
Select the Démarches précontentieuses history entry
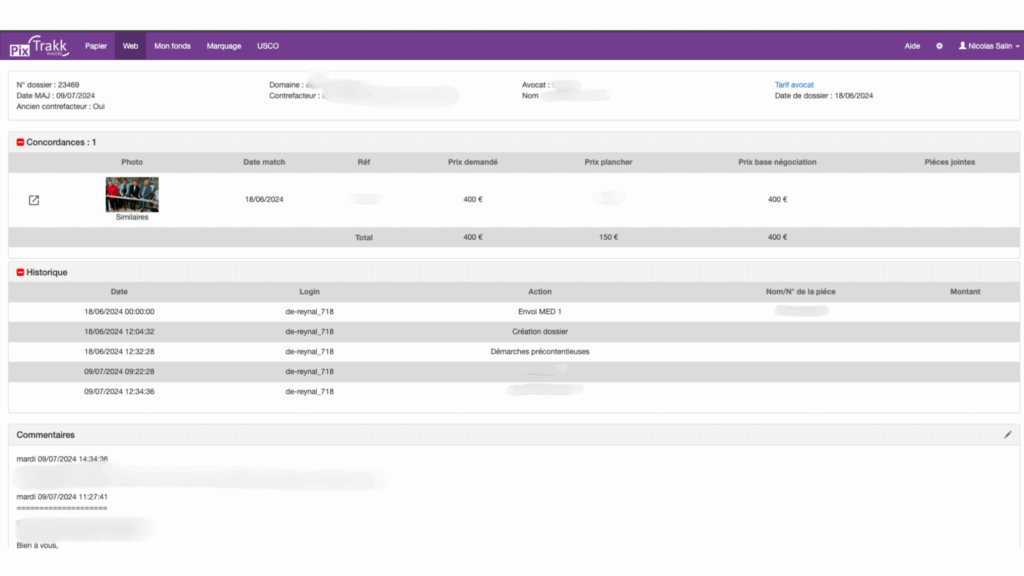(x=539, y=352)
